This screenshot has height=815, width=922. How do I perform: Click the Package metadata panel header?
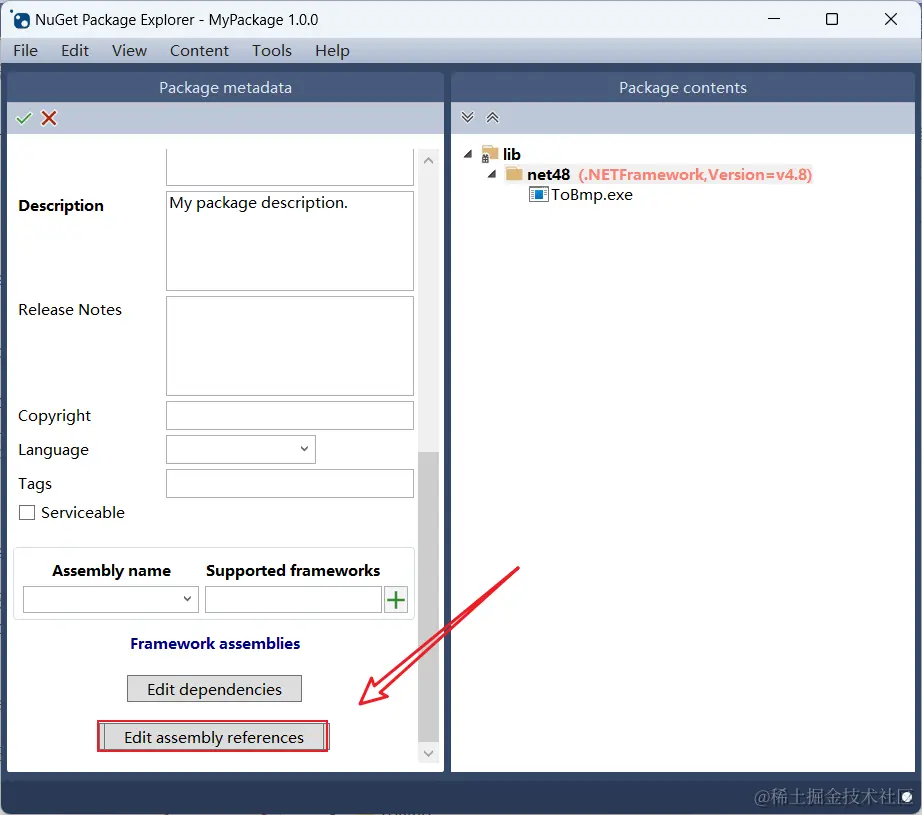pyautogui.click(x=225, y=88)
